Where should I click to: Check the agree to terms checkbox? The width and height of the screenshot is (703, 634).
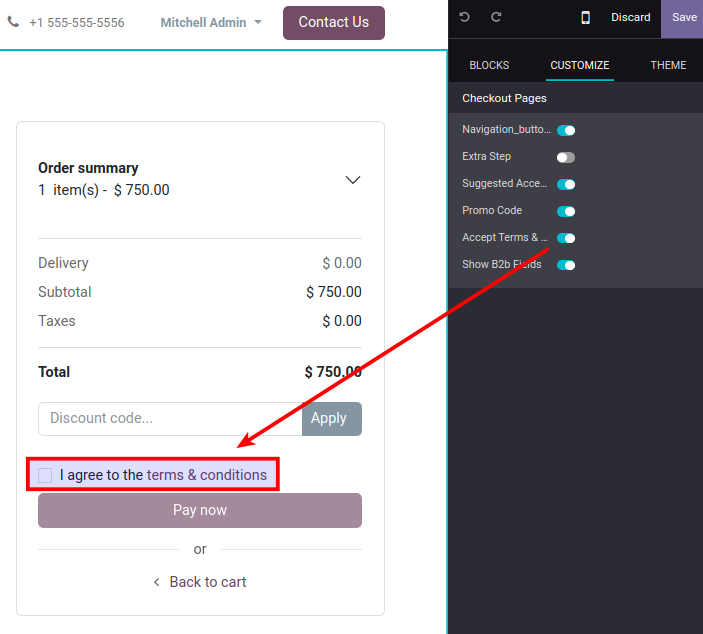point(45,475)
